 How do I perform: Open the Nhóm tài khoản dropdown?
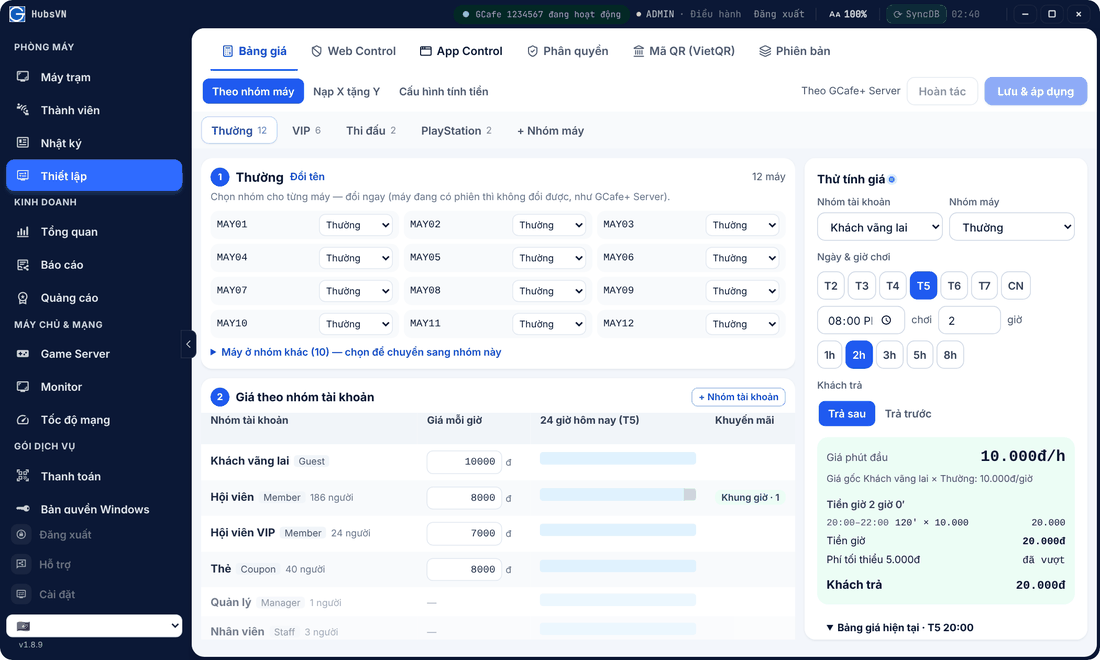click(x=880, y=227)
